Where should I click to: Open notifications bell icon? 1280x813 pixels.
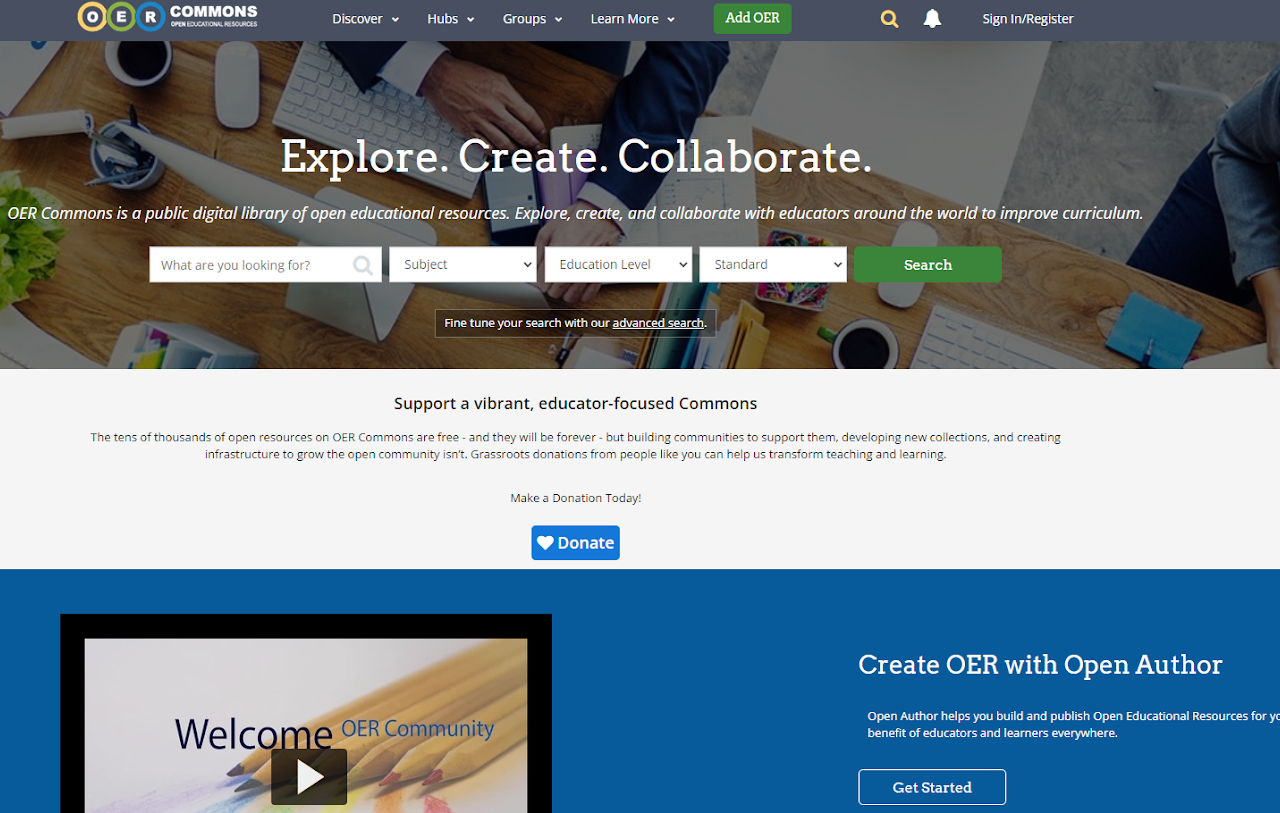coord(932,19)
